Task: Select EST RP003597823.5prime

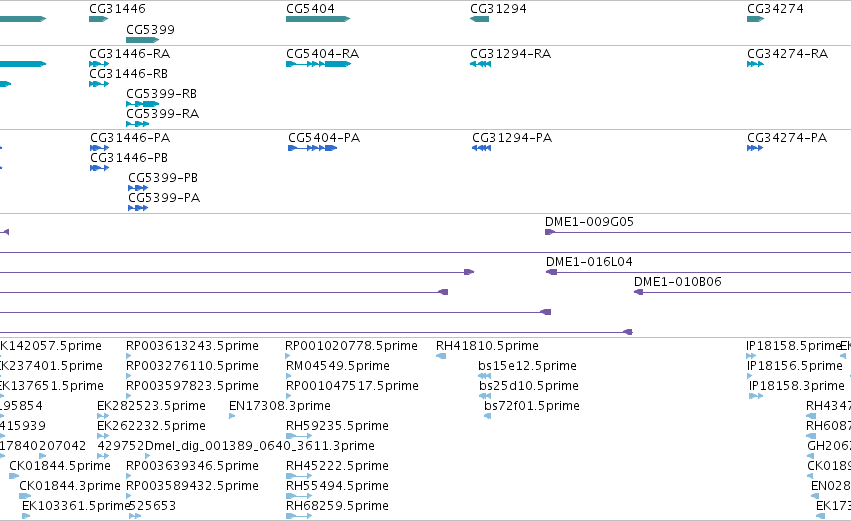Action: pyautogui.click(x=193, y=386)
